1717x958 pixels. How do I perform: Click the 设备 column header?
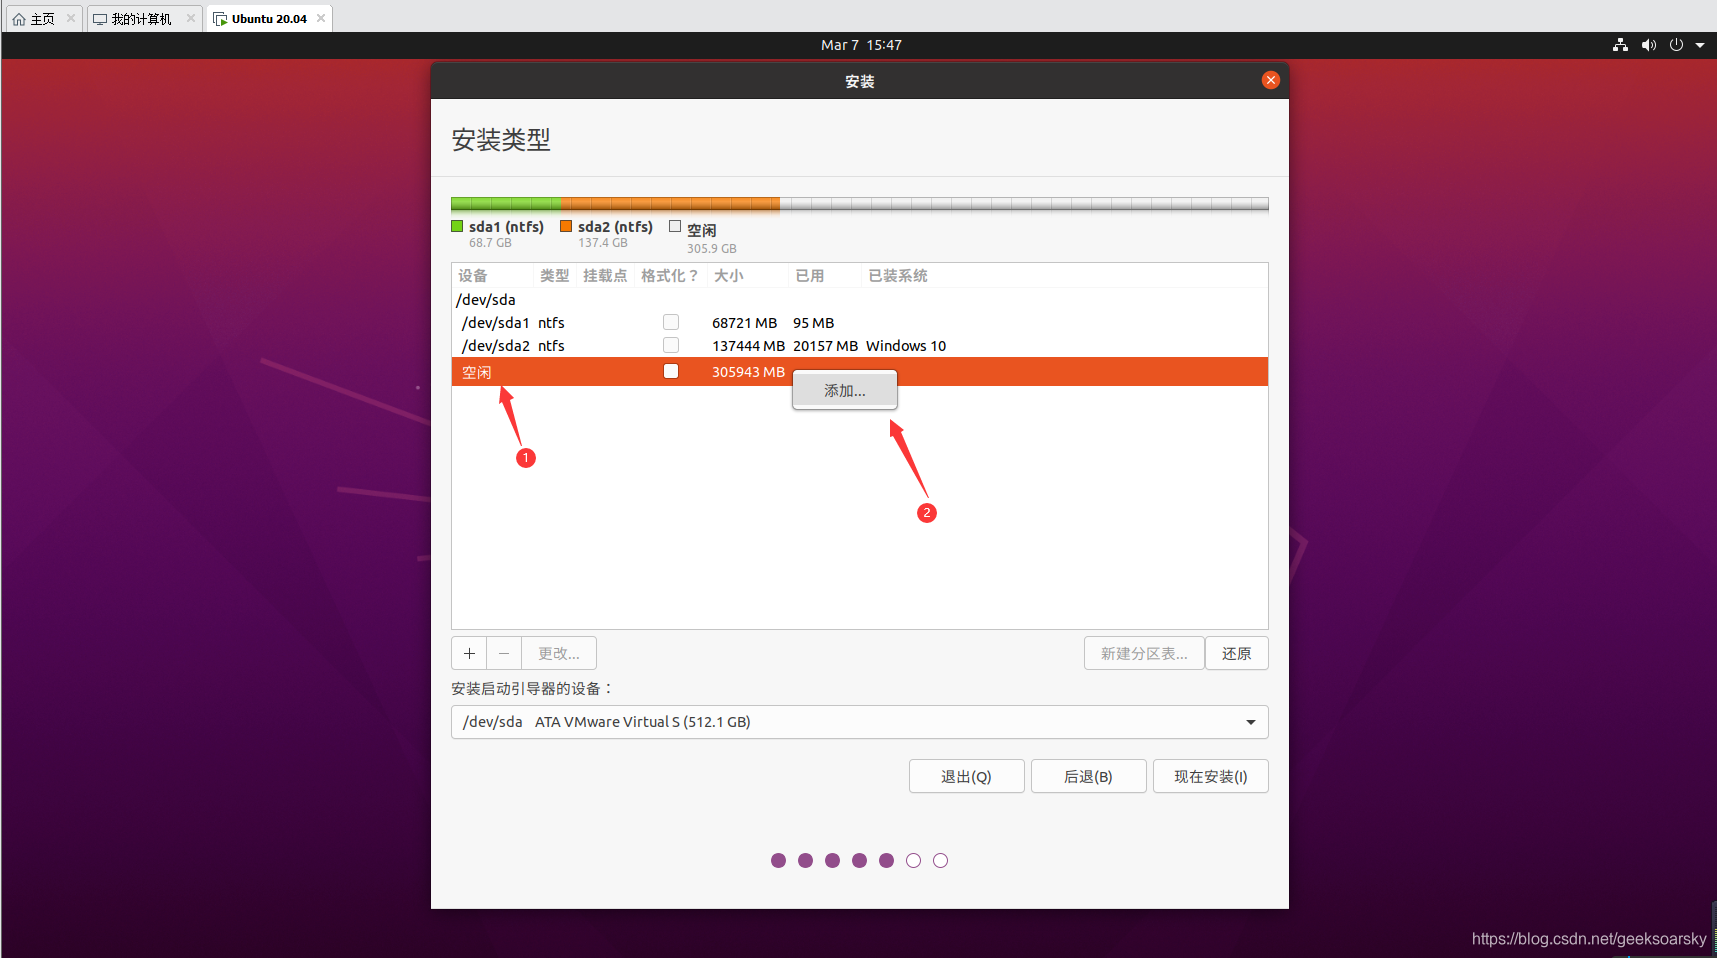pyautogui.click(x=473, y=275)
